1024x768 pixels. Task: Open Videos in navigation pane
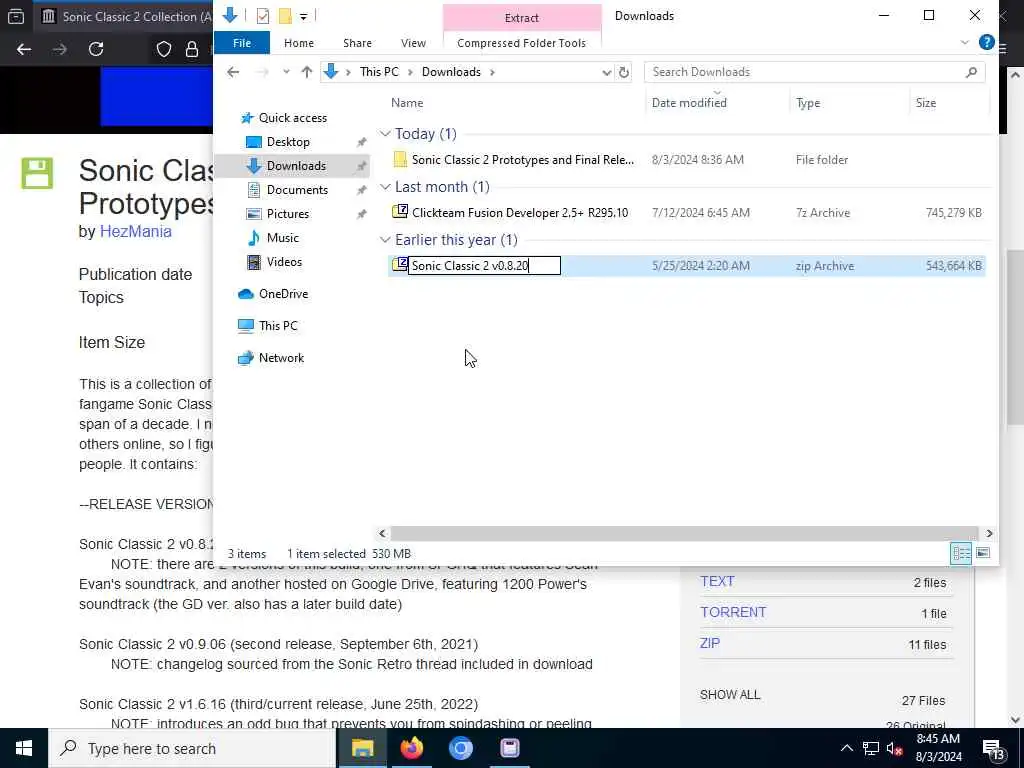click(x=284, y=262)
